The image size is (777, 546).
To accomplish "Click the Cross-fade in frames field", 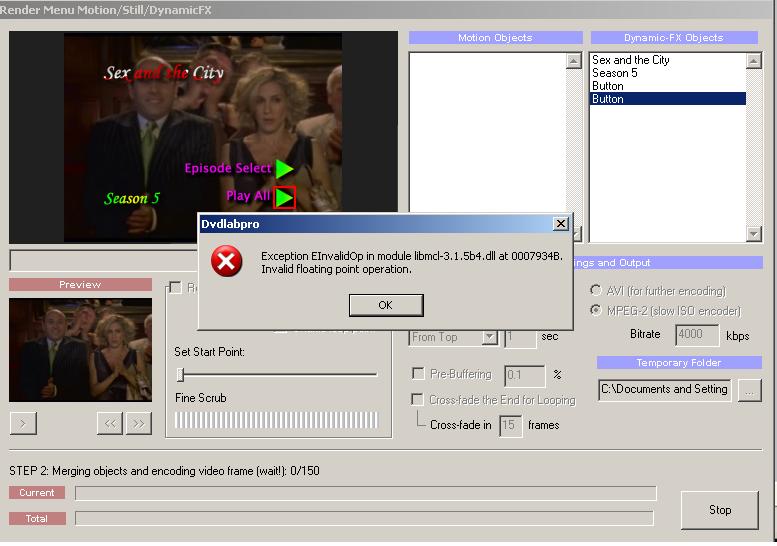I will click(510, 426).
